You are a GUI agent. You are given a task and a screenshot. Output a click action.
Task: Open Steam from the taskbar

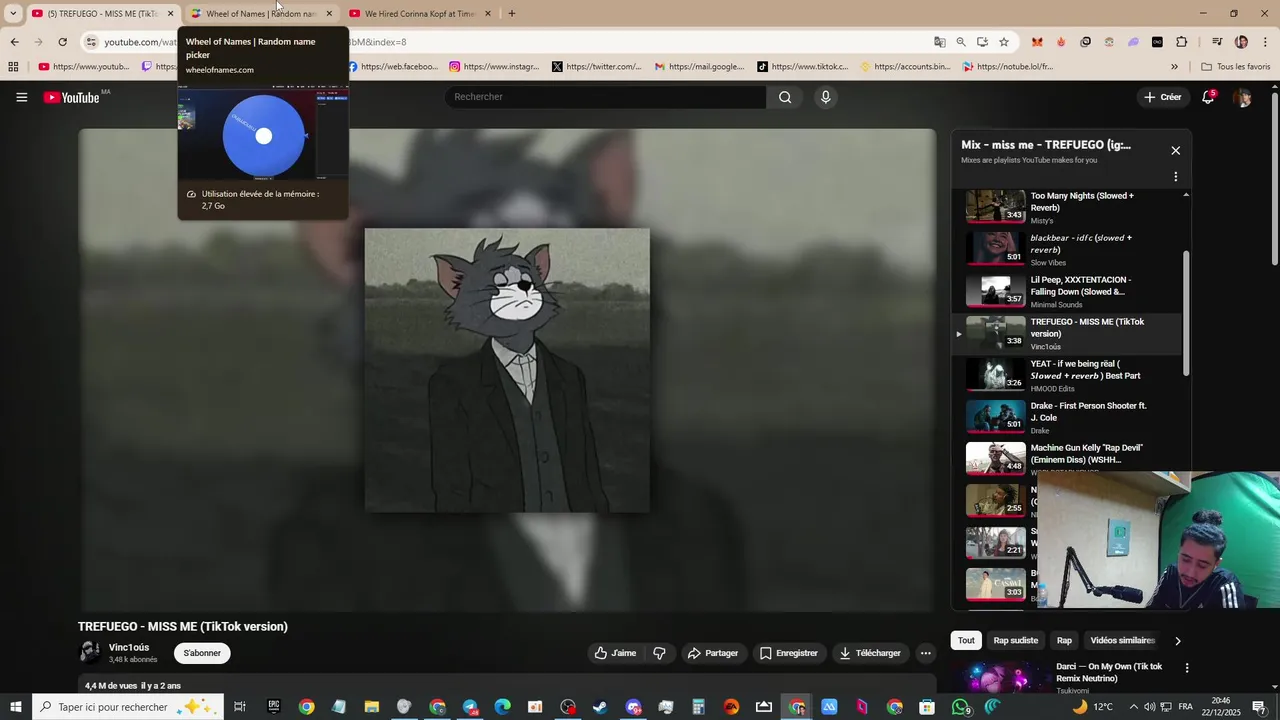pyautogui.click(x=600, y=707)
